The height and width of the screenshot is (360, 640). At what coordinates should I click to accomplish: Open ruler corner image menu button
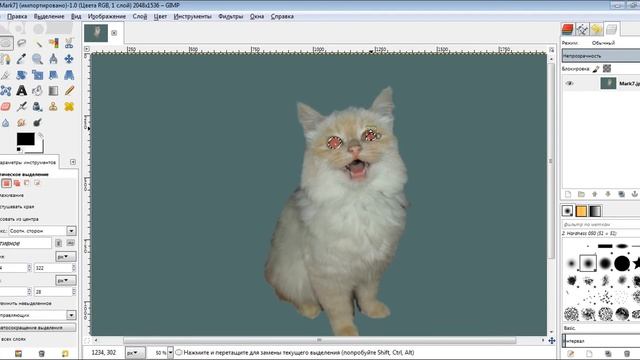coord(87,49)
